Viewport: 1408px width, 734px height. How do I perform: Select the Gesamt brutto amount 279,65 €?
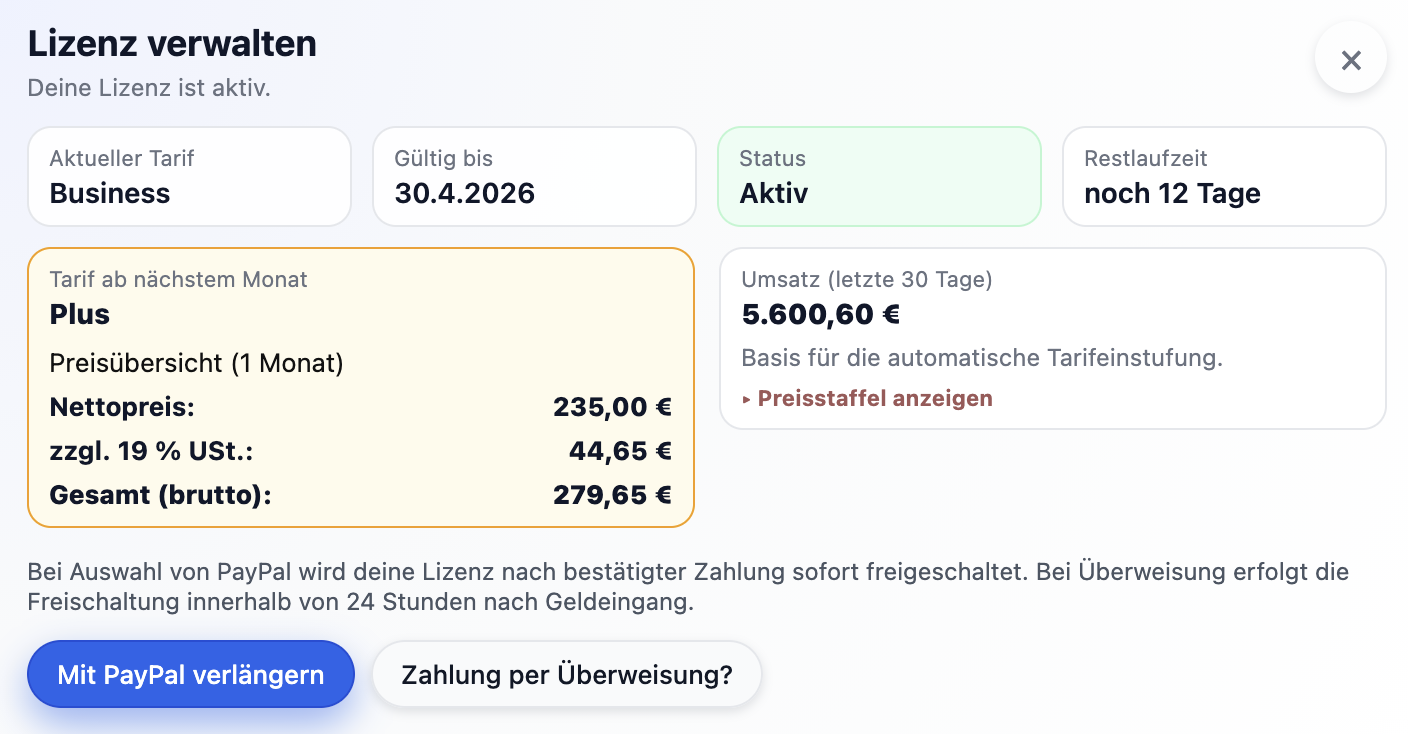tap(613, 494)
